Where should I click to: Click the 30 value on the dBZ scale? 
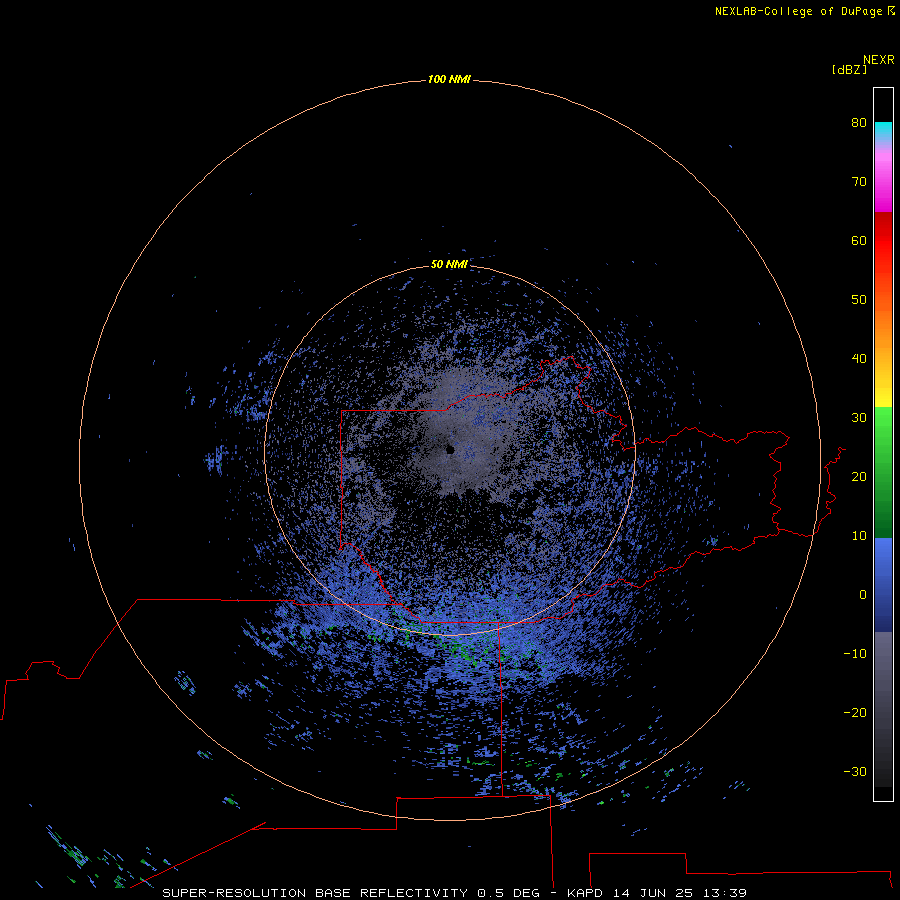pos(859,417)
